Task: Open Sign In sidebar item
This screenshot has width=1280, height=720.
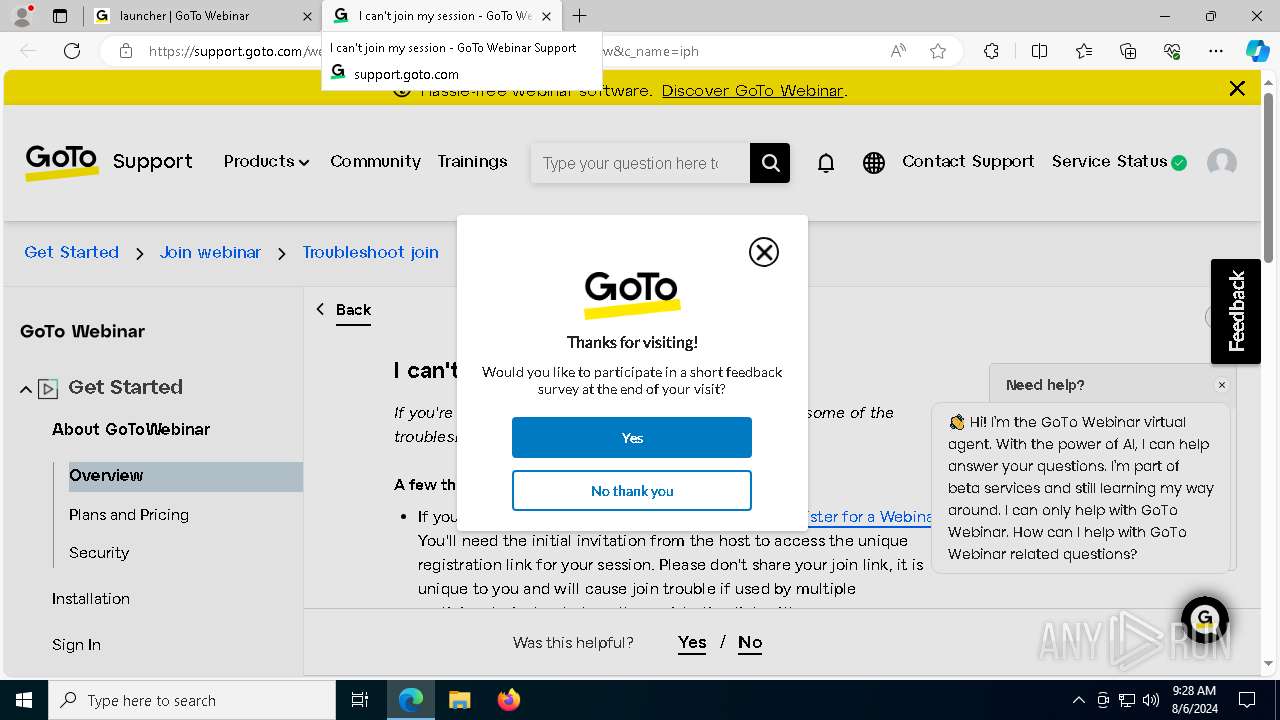Action: pos(76,645)
